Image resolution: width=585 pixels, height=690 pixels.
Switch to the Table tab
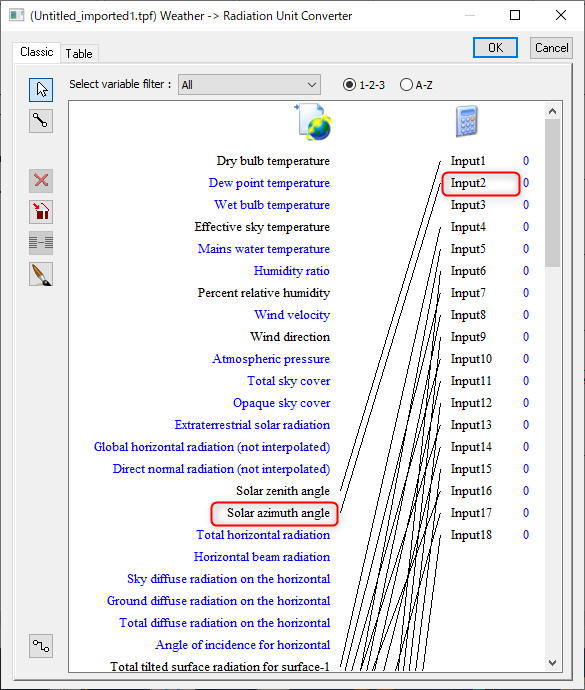[x=79, y=54]
